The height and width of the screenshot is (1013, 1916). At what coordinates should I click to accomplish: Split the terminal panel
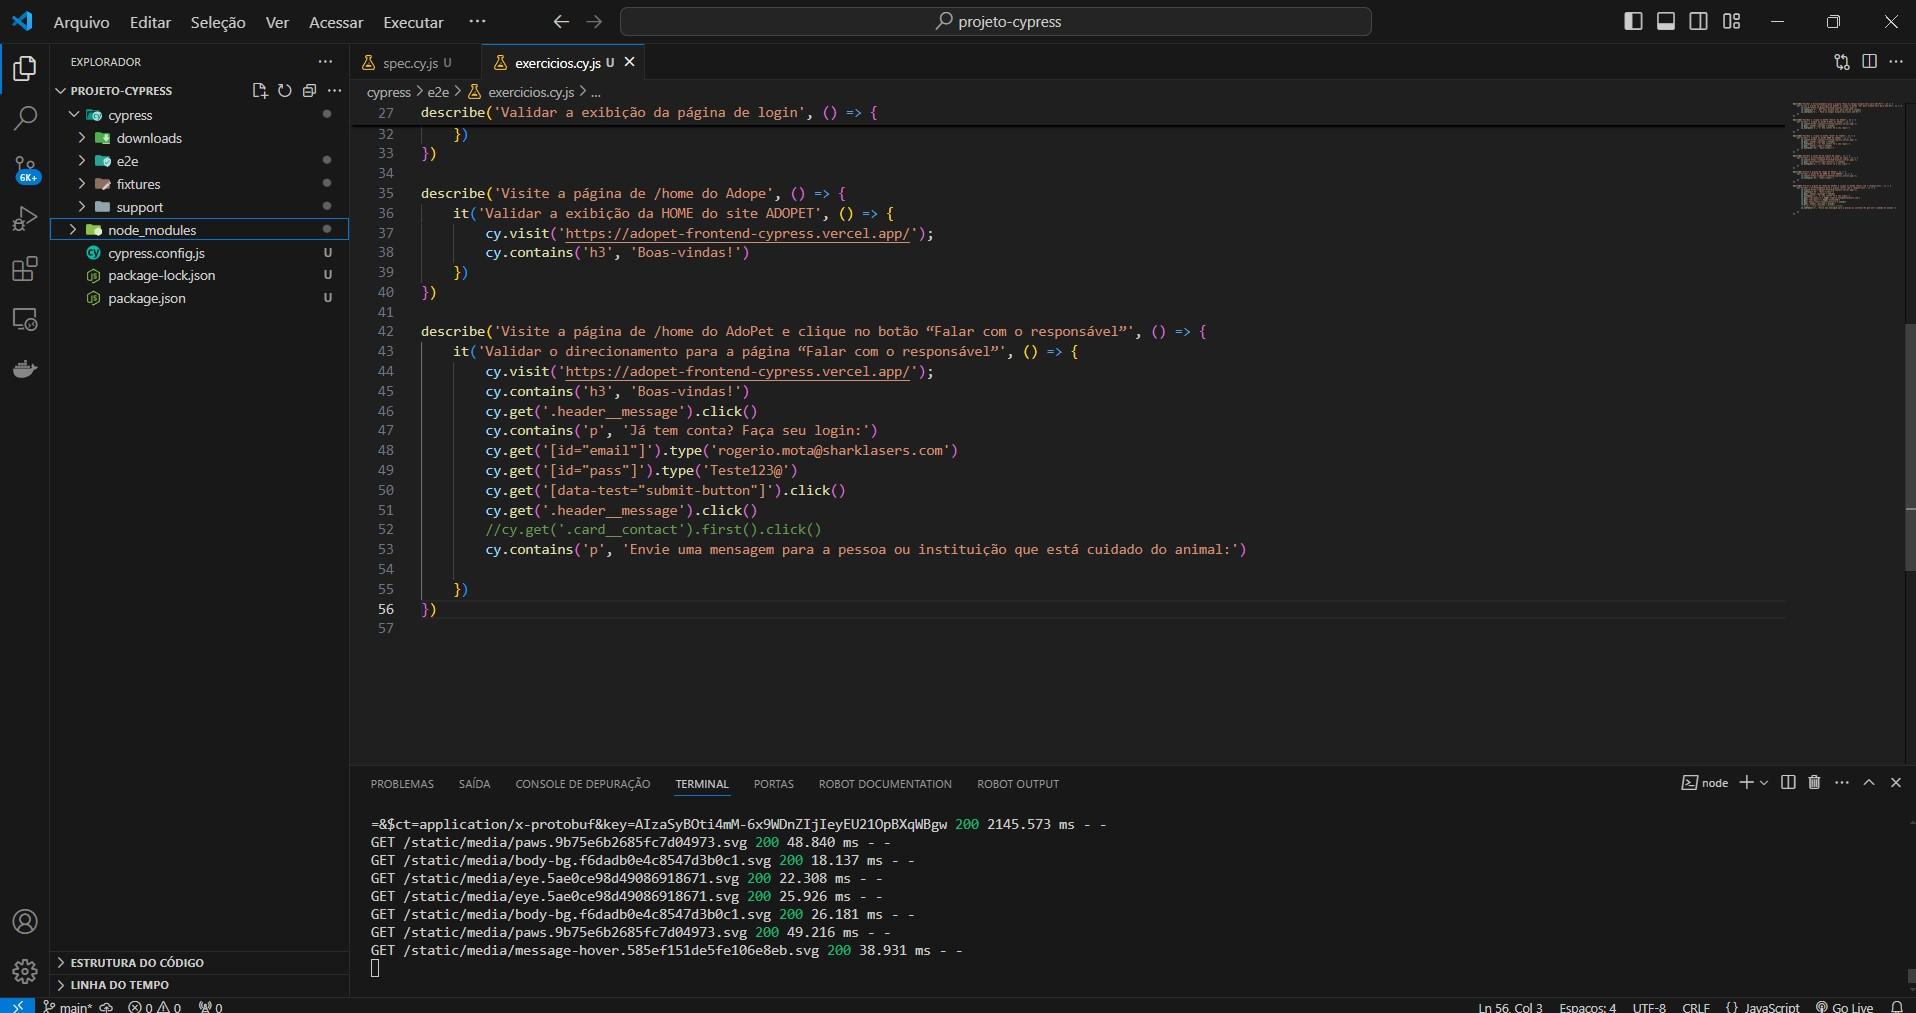pyautogui.click(x=1788, y=783)
